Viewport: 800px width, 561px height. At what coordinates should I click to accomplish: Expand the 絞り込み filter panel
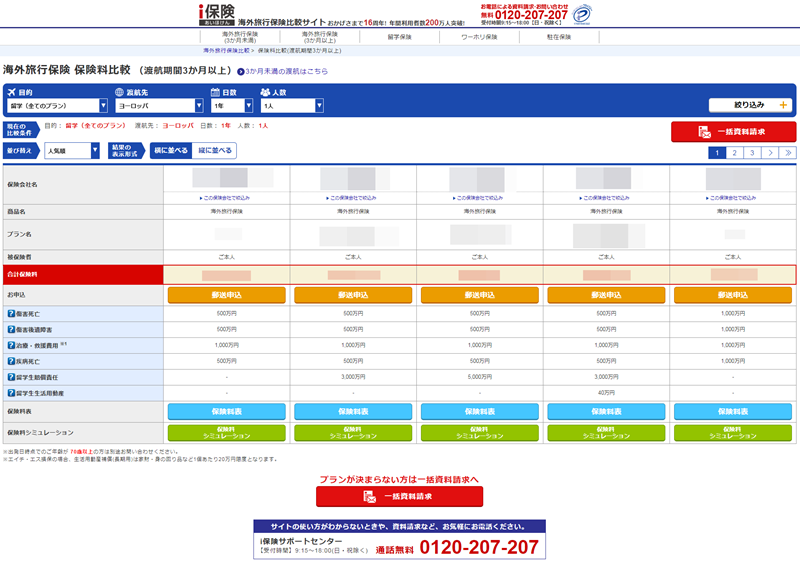pos(750,105)
